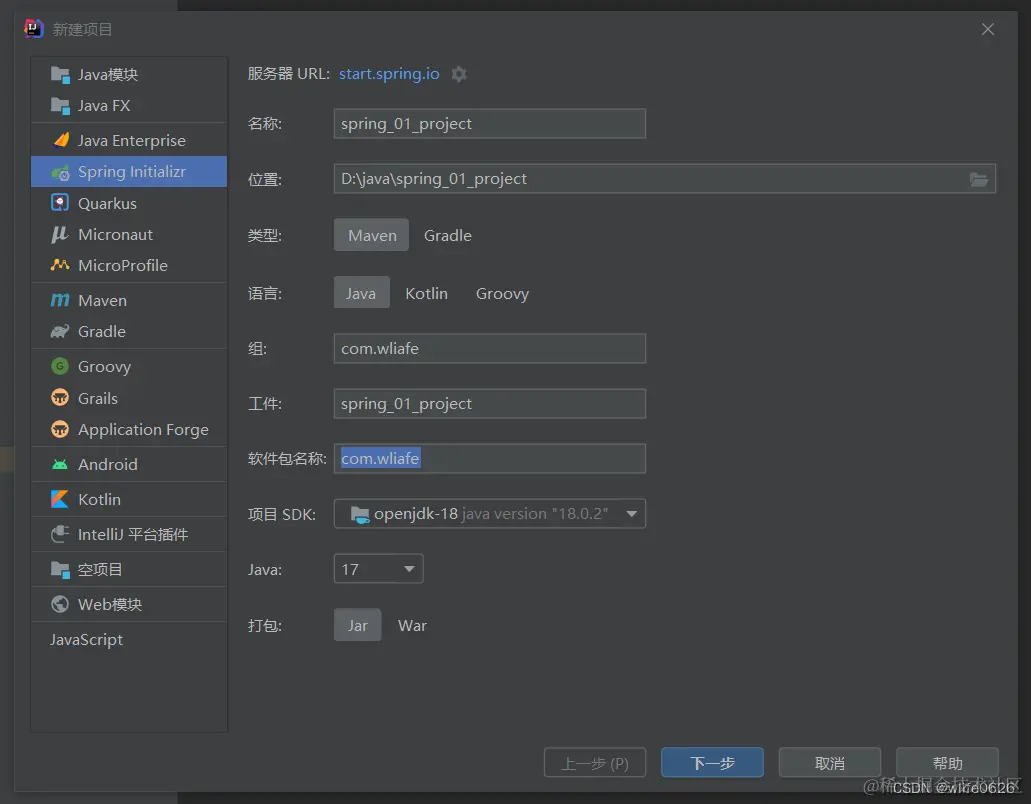The width and height of the screenshot is (1031, 804).
Task: Select the Kotlin logo icon
Action: 60,499
